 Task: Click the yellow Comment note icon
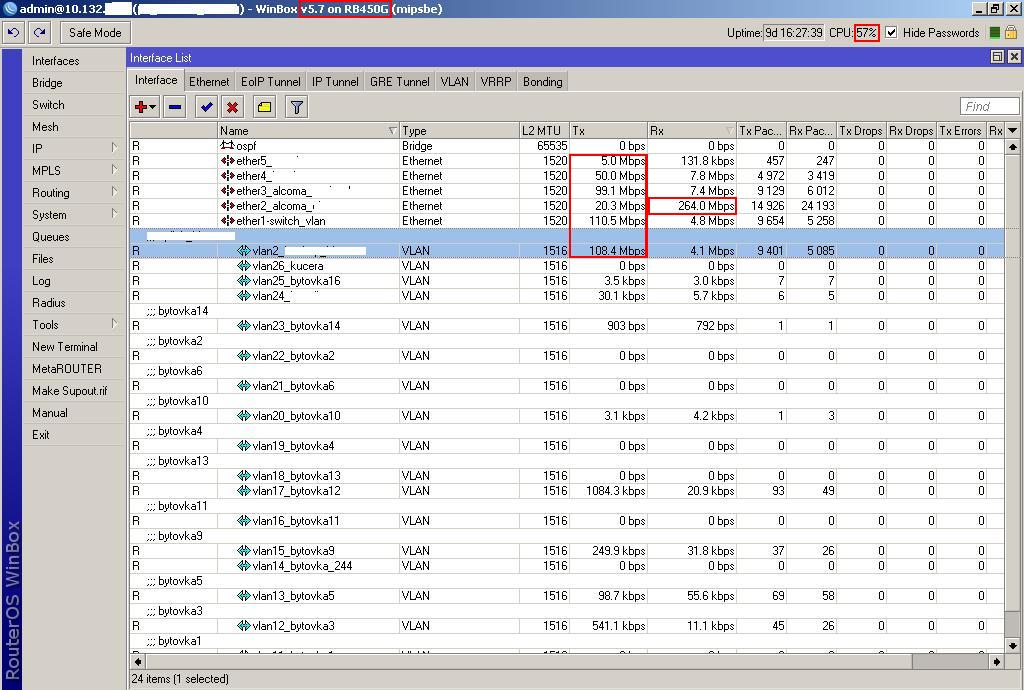point(264,107)
